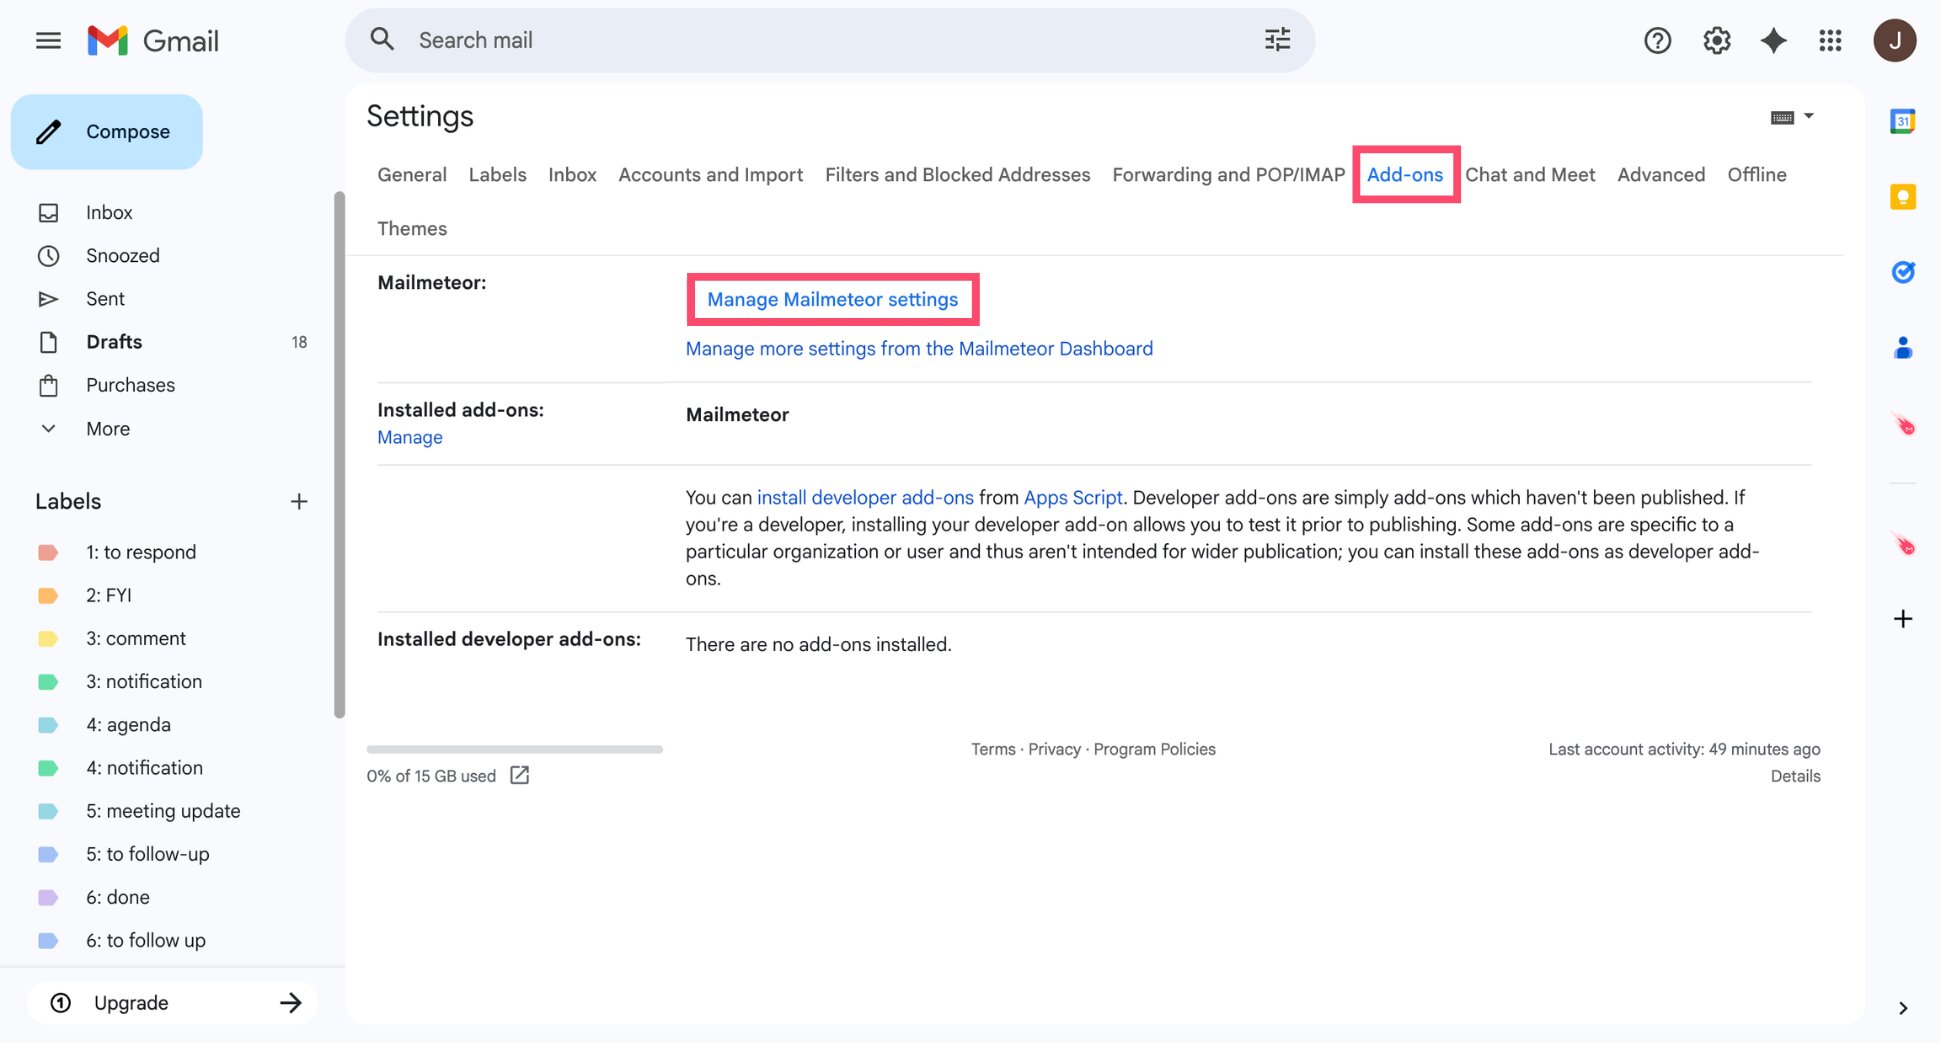This screenshot has height=1043, width=1941.
Task: Expand the More section in the sidebar
Action: [x=107, y=428]
